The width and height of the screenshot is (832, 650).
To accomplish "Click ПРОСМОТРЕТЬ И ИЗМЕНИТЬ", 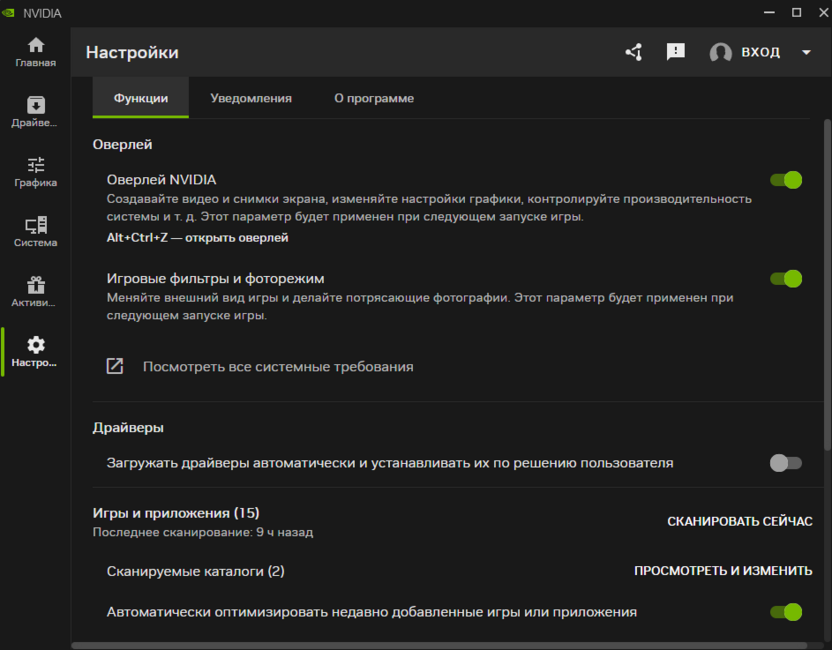I will point(723,570).
